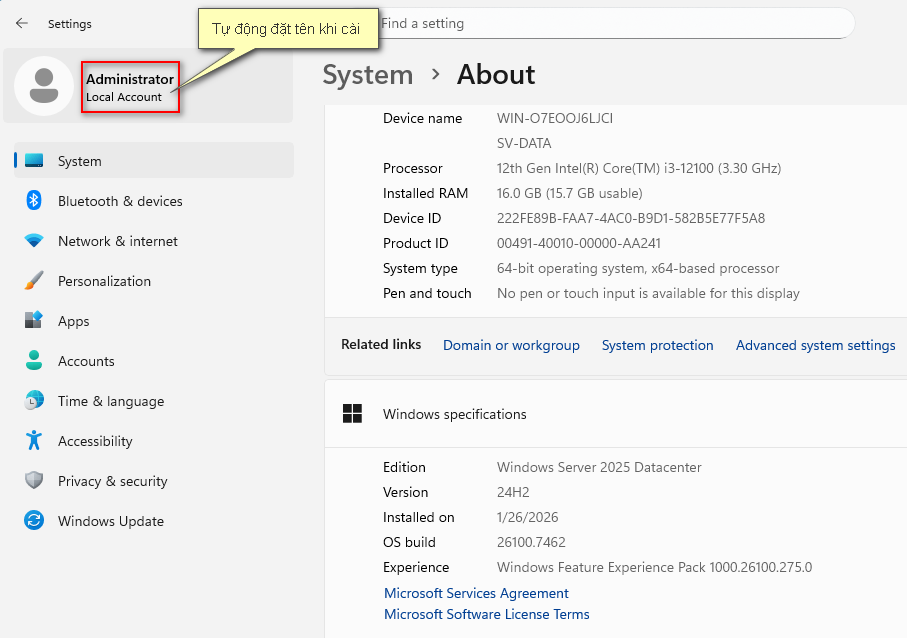The width and height of the screenshot is (907, 638).
Task: Open Network & internet settings label
Action: coord(118,241)
